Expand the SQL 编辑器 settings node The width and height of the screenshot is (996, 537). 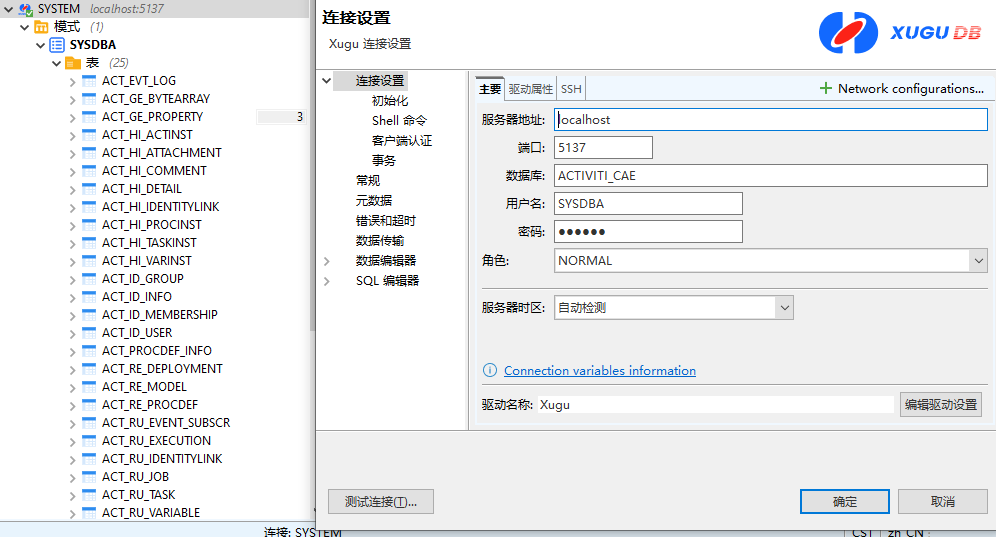click(x=327, y=281)
